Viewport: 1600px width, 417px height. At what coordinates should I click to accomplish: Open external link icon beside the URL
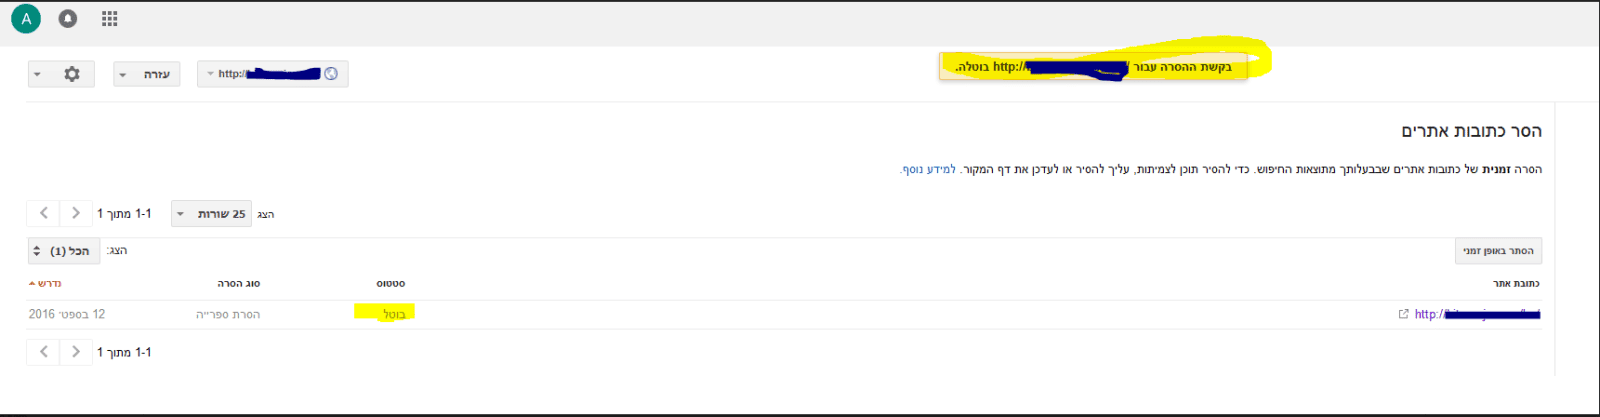click(x=1403, y=314)
